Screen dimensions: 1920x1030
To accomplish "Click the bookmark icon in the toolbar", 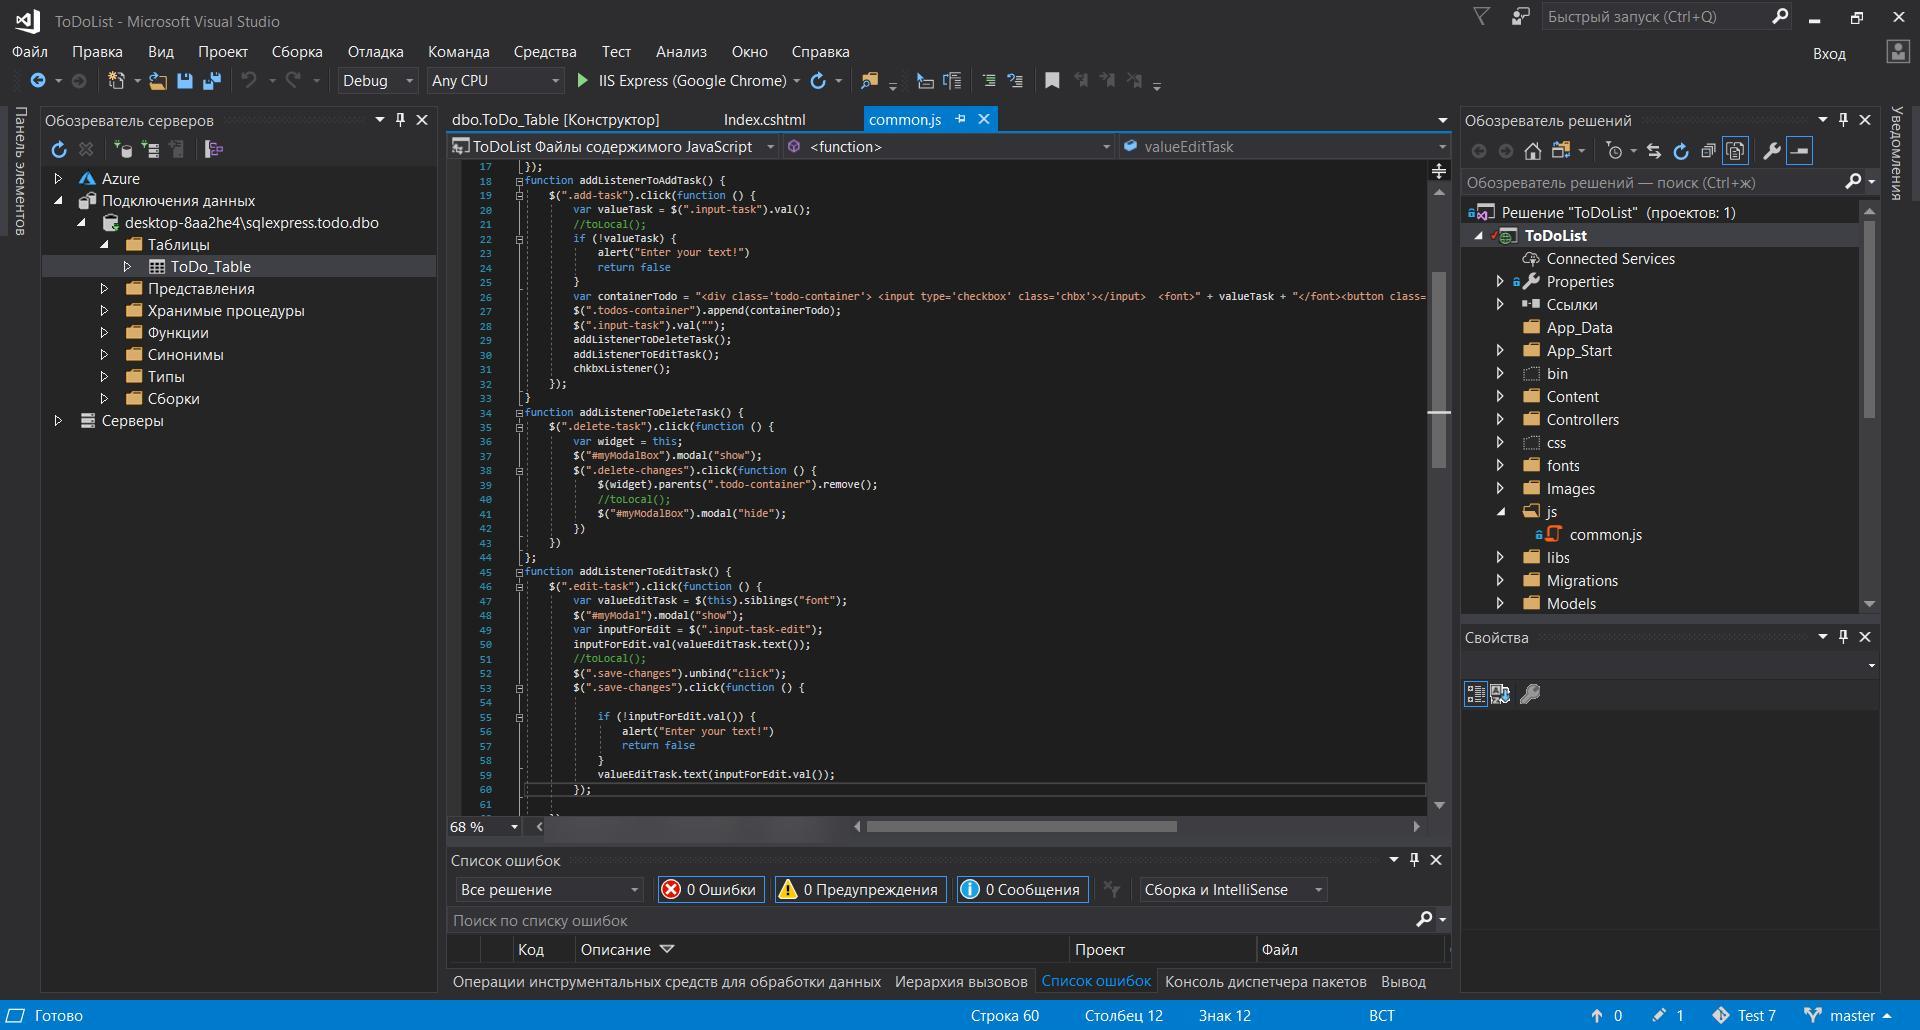I will (1052, 81).
